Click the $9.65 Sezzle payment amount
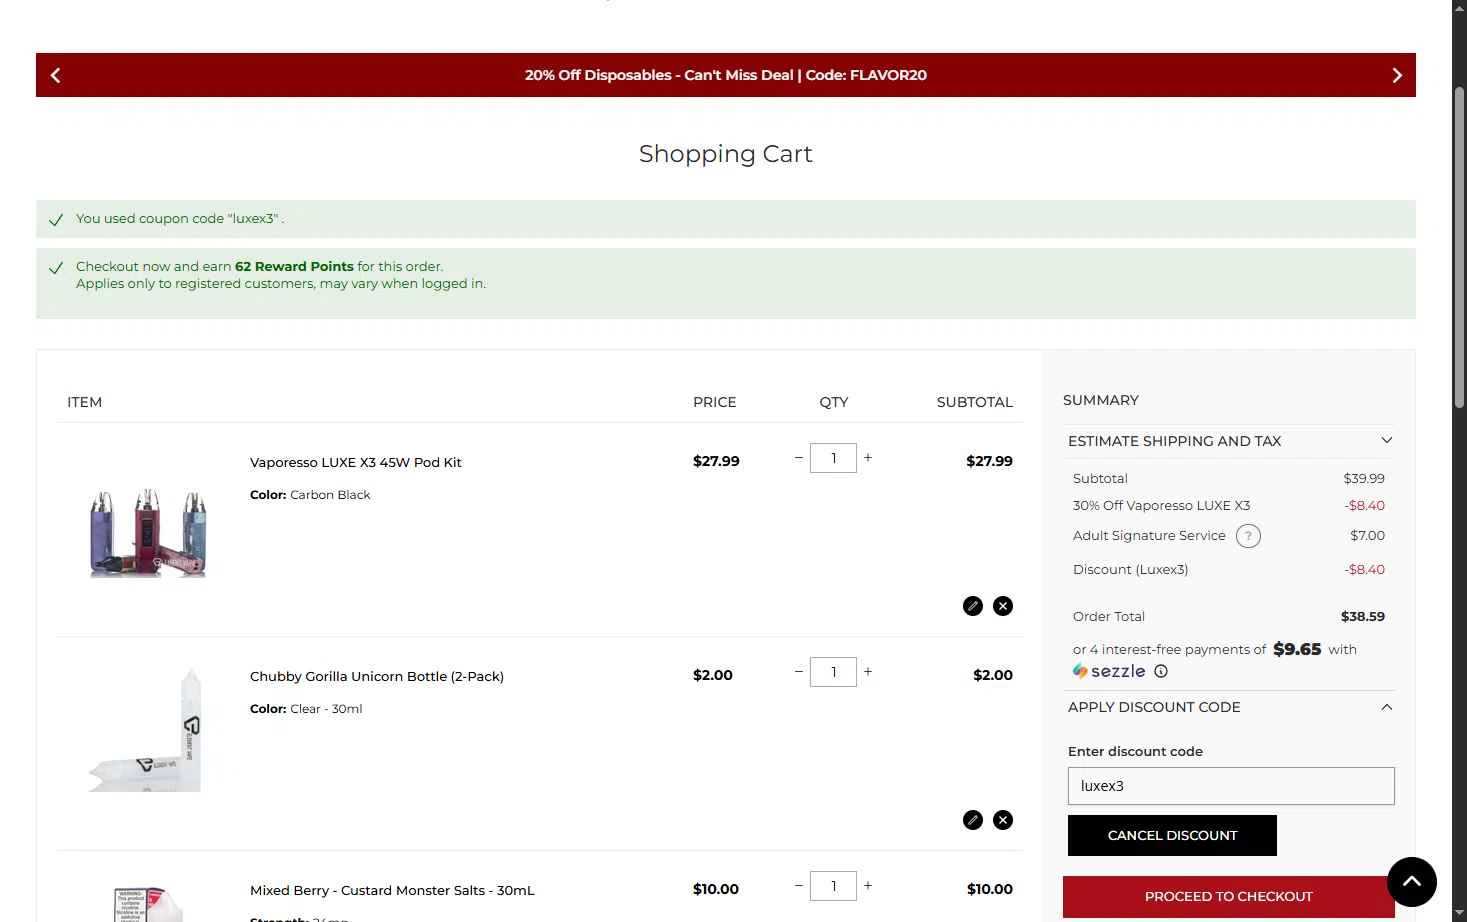 pyautogui.click(x=1297, y=649)
